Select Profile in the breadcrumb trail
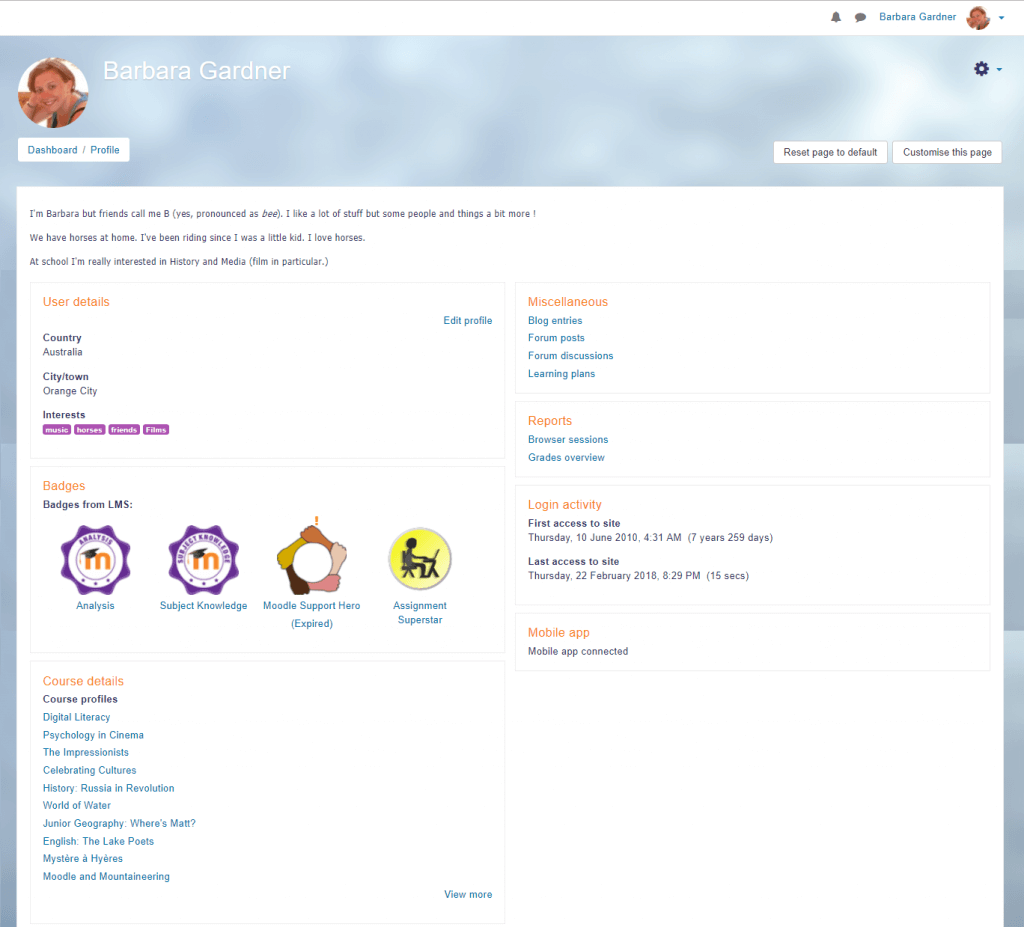The width and height of the screenshot is (1024, 927). point(104,149)
